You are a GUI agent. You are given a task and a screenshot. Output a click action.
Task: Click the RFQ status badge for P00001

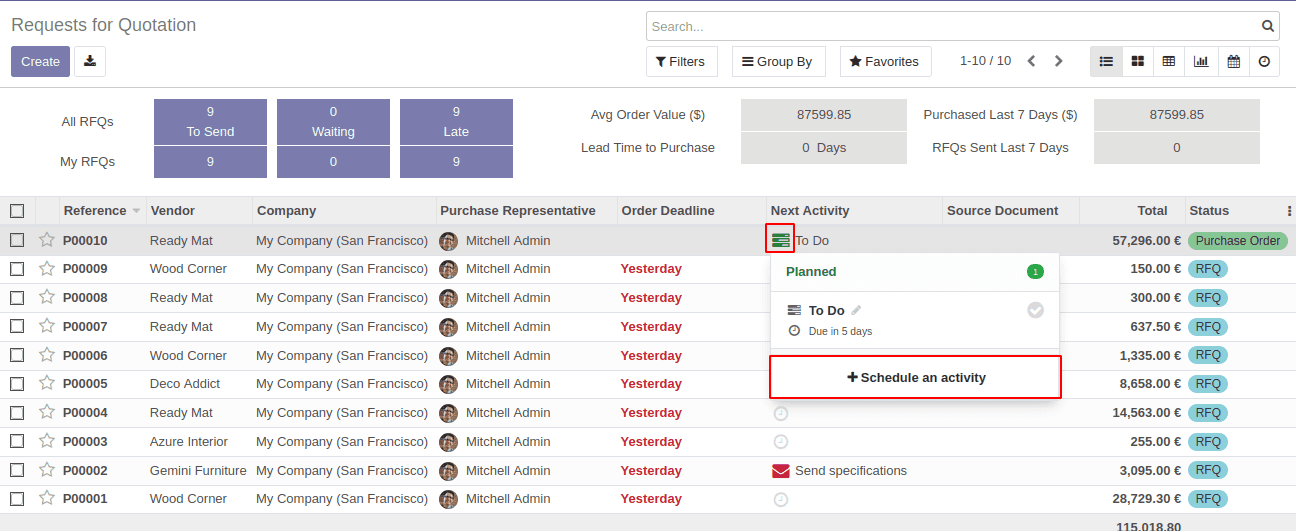pos(1208,499)
